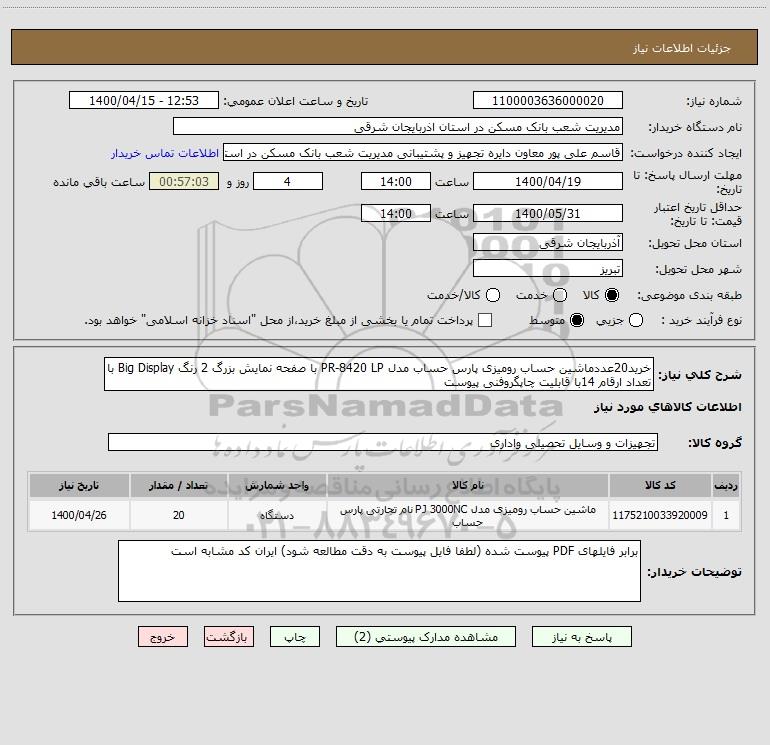Click the تعداد / مقدار column header

pyautogui.click(x=178, y=485)
